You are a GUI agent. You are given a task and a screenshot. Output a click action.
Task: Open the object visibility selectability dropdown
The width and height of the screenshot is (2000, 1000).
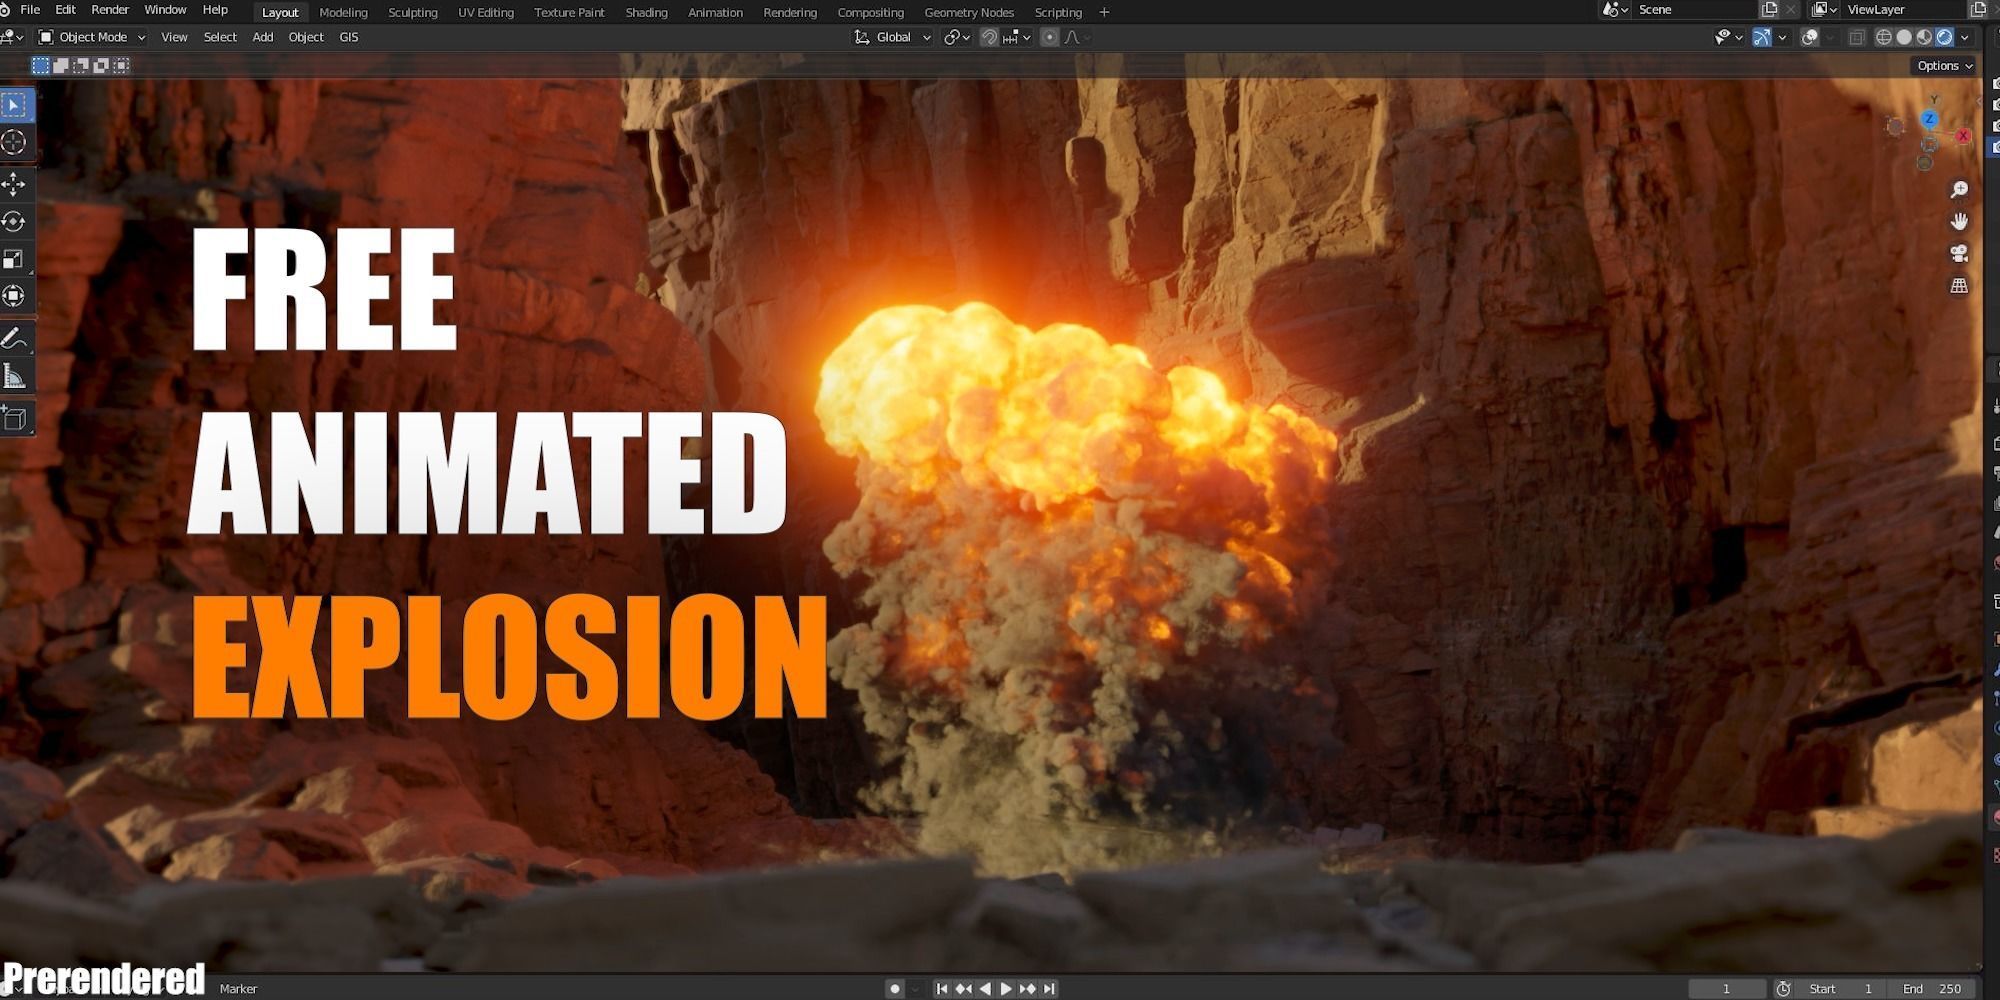[1728, 37]
